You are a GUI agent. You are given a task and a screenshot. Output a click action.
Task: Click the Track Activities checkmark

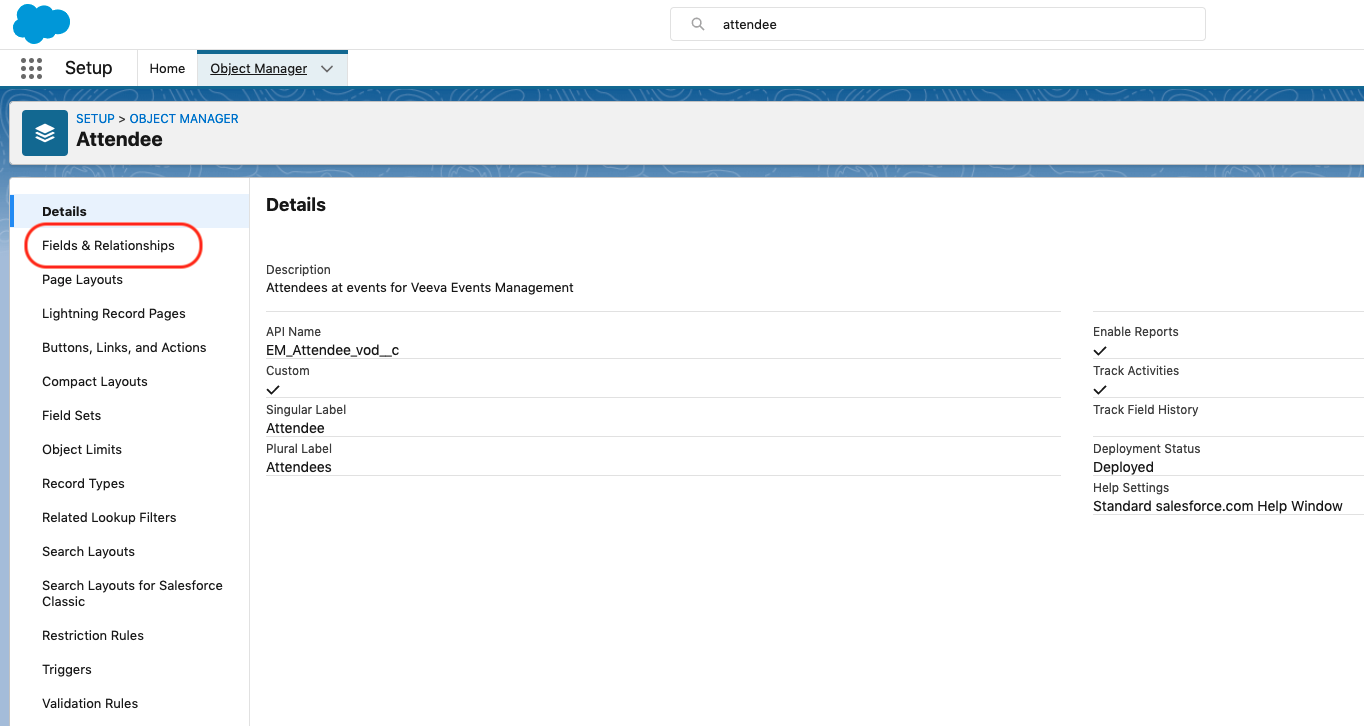[1100, 390]
